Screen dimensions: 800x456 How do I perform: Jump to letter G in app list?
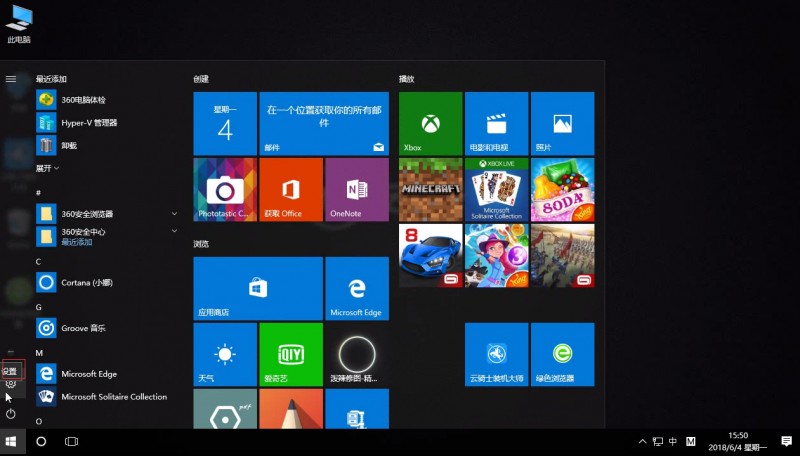39,307
